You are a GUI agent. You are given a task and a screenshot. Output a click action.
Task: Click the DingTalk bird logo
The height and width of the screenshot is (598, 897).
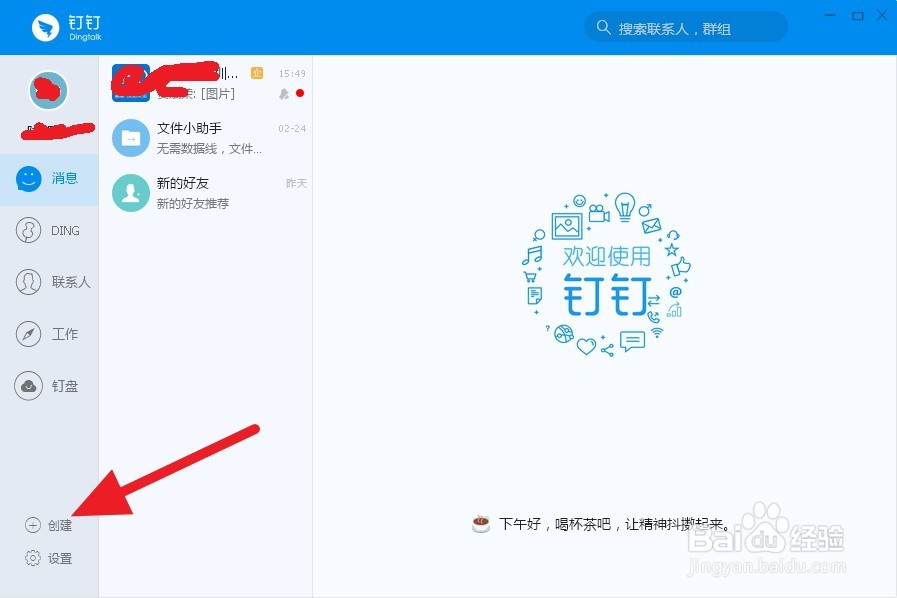pos(45,27)
